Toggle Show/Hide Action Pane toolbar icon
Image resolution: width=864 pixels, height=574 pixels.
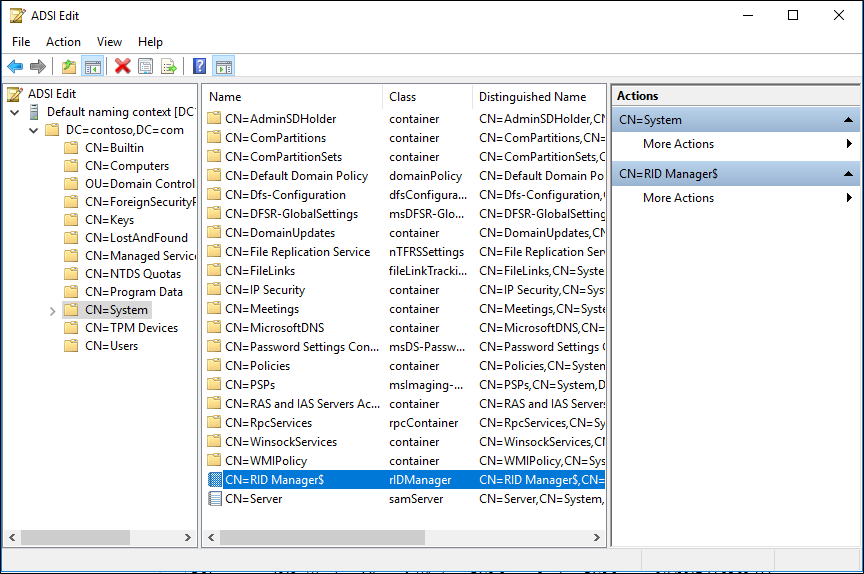click(224, 67)
